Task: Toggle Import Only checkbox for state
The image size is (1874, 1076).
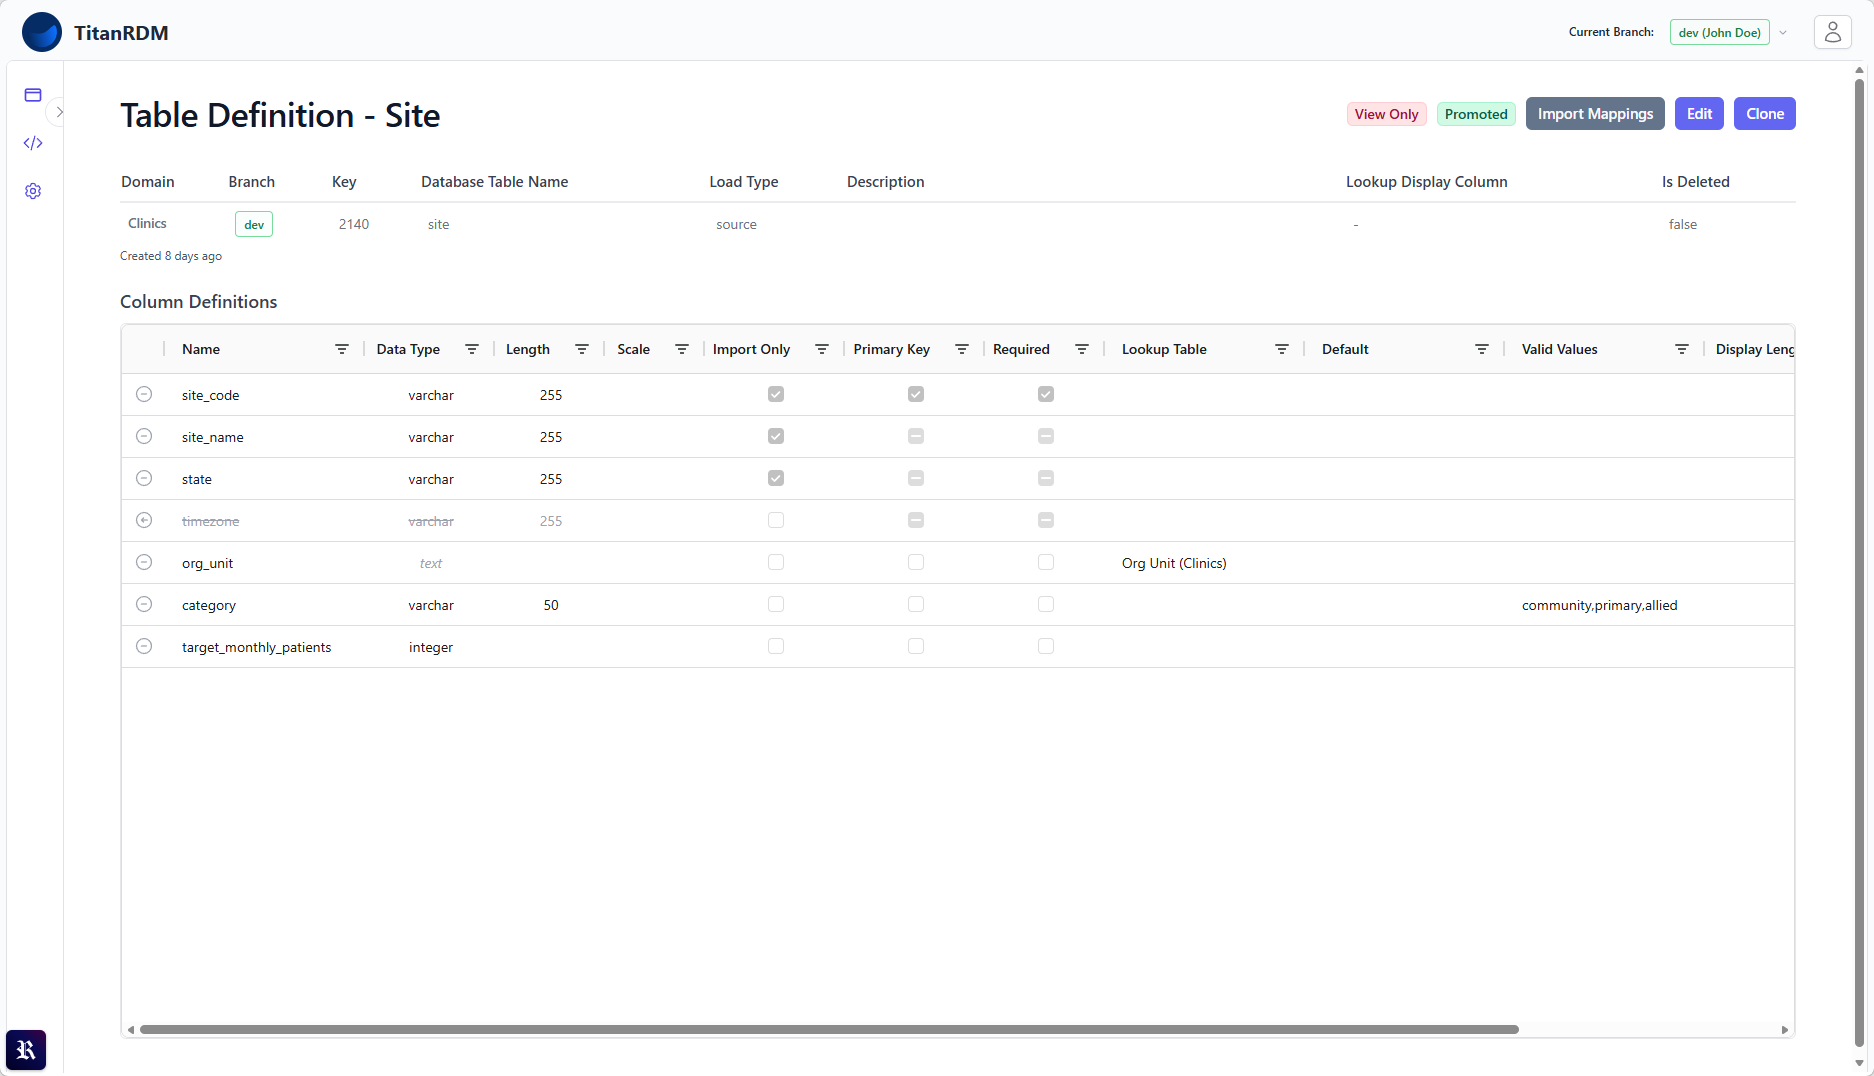Action: click(x=776, y=478)
